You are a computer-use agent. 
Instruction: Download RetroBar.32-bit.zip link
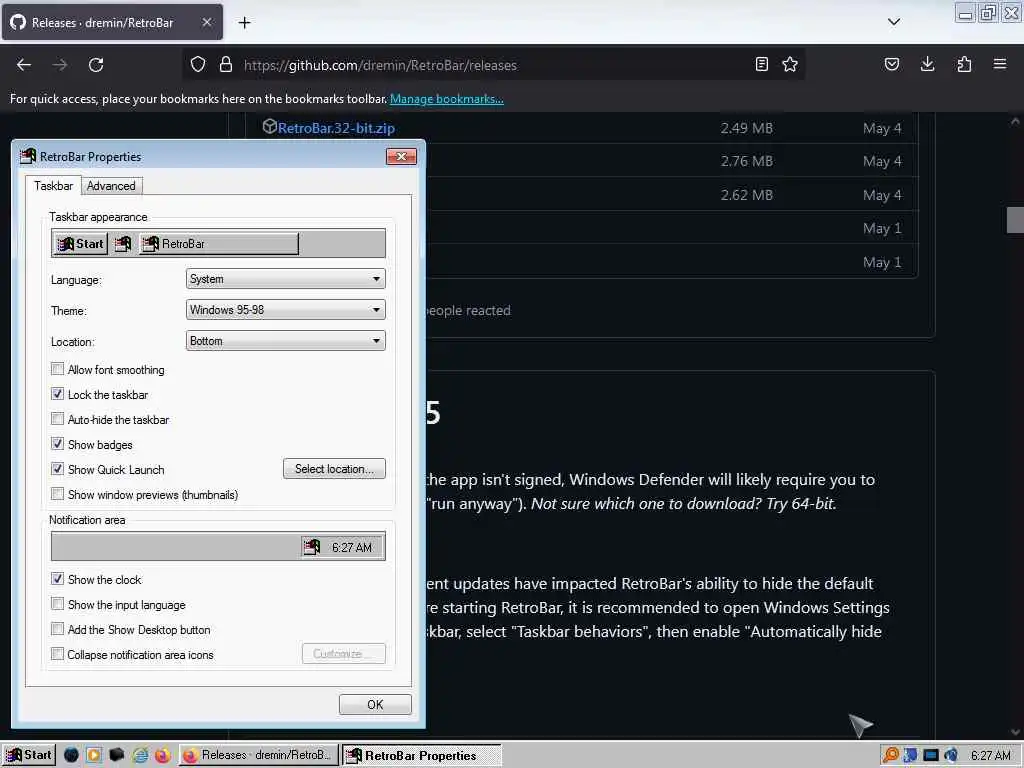click(x=336, y=128)
